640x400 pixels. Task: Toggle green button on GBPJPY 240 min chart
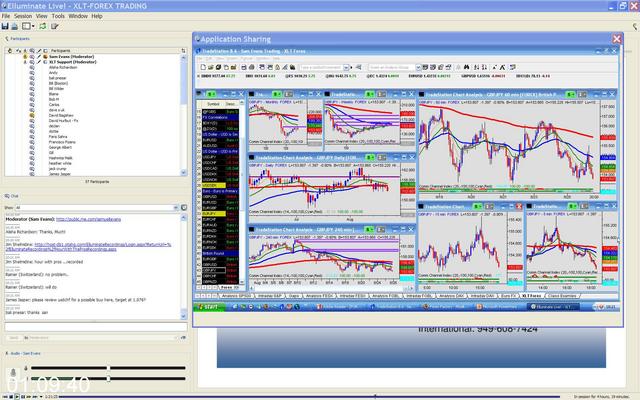369,229
